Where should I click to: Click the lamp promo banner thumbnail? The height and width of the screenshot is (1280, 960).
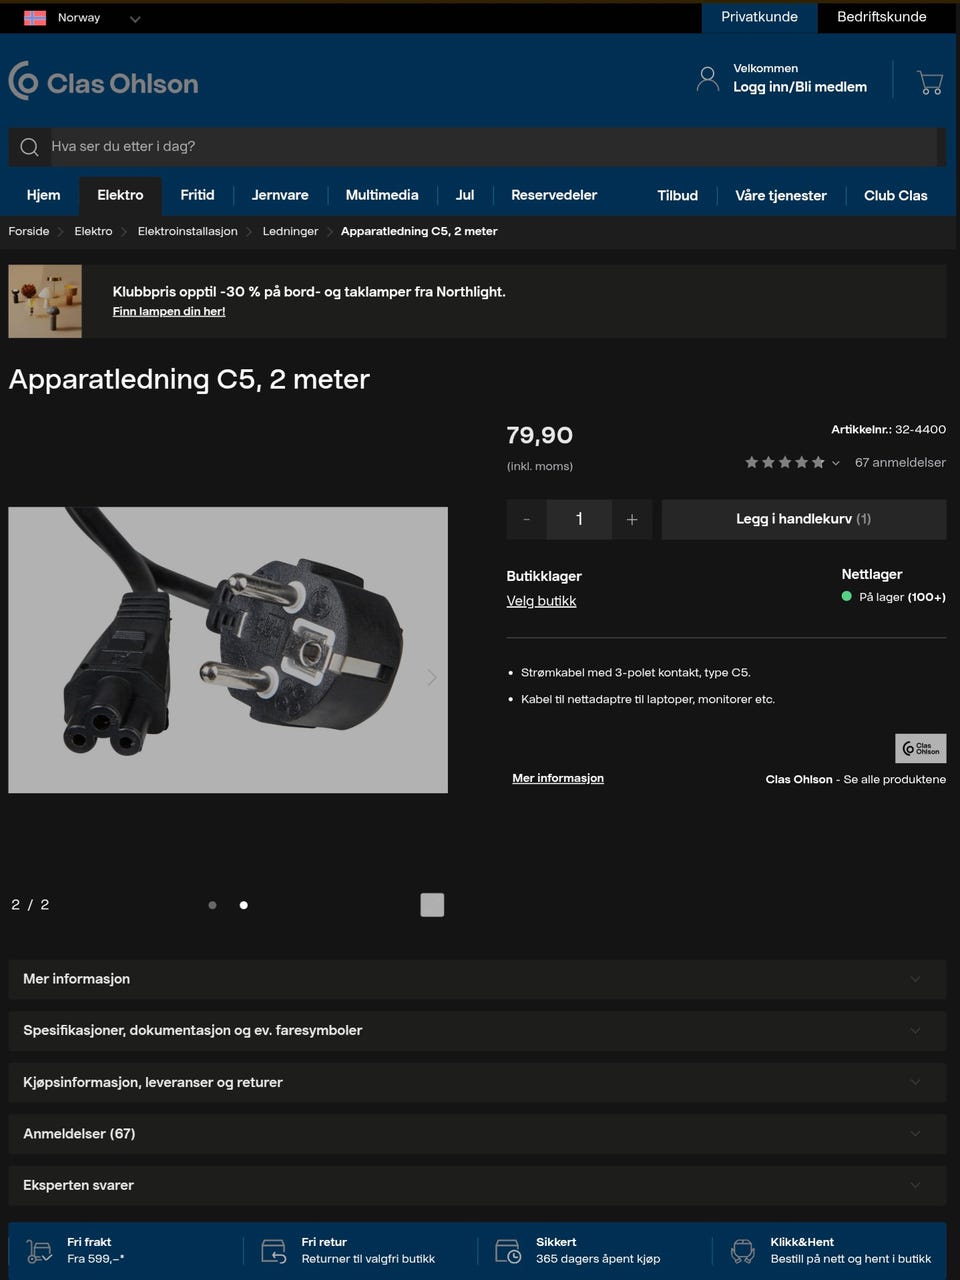point(45,301)
